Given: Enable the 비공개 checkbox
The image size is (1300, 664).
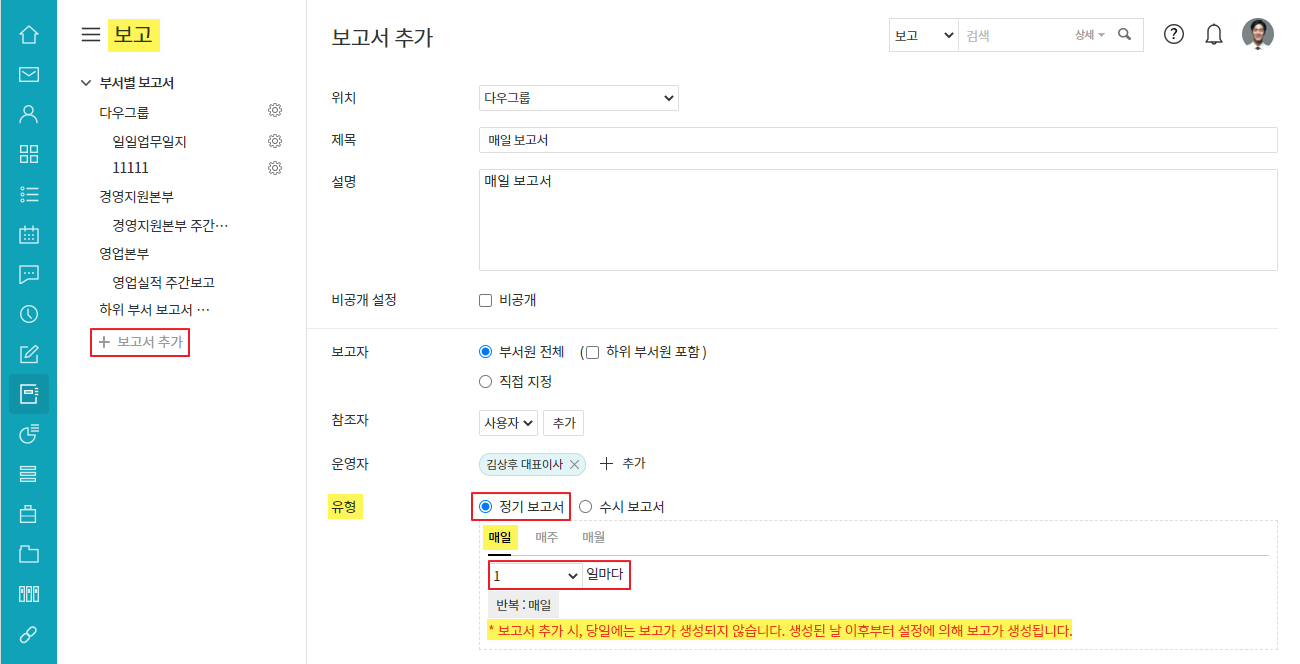Looking at the screenshot, I should pyautogui.click(x=486, y=300).
